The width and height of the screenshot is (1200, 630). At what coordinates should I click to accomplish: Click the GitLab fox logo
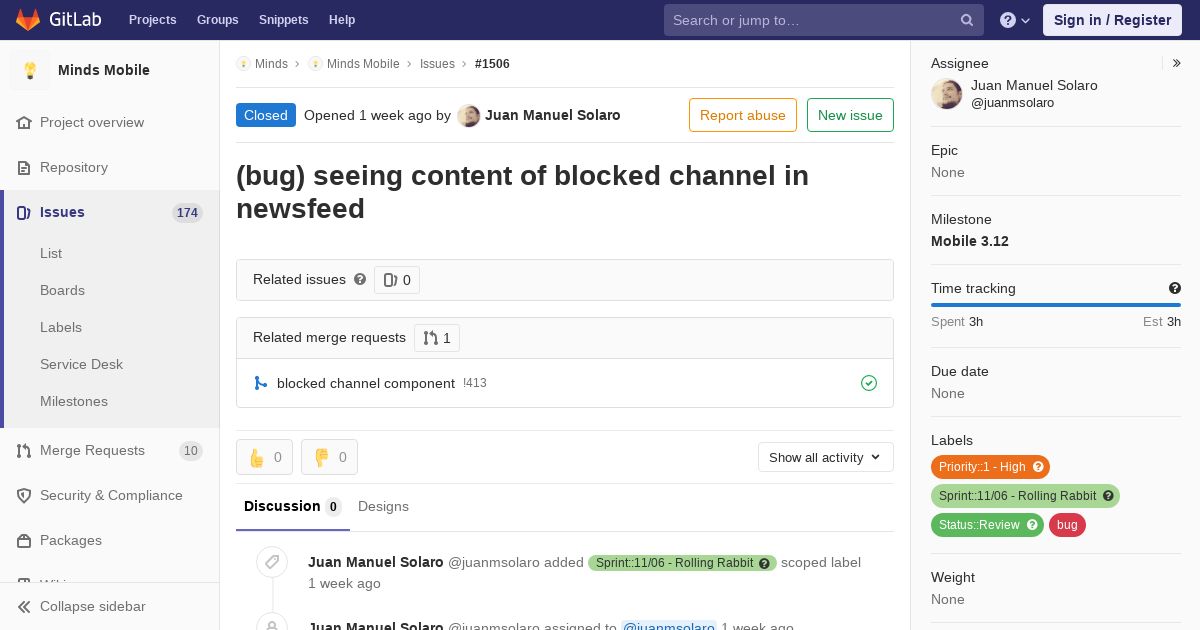(28, 20)
